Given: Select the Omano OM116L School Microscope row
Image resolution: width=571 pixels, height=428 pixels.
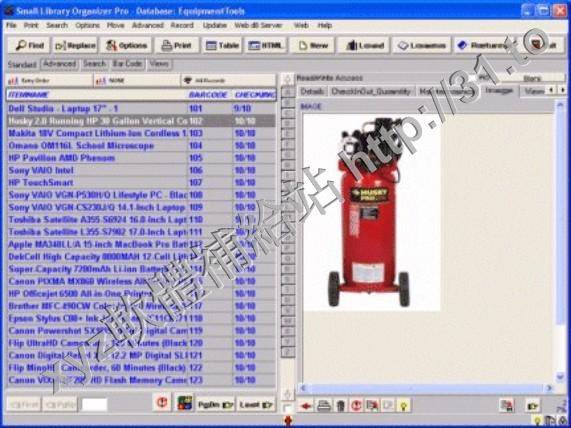Looking at the screenshot, I should pyautogui.click(x=141, y=146).
